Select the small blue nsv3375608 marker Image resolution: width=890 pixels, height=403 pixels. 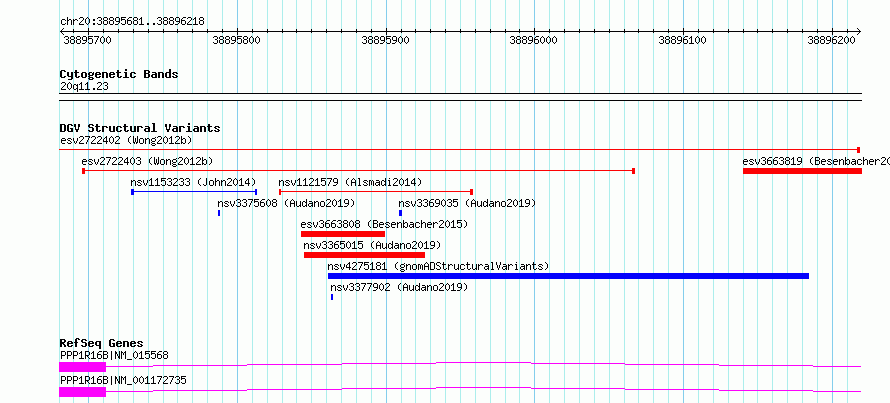pos(219,213)
